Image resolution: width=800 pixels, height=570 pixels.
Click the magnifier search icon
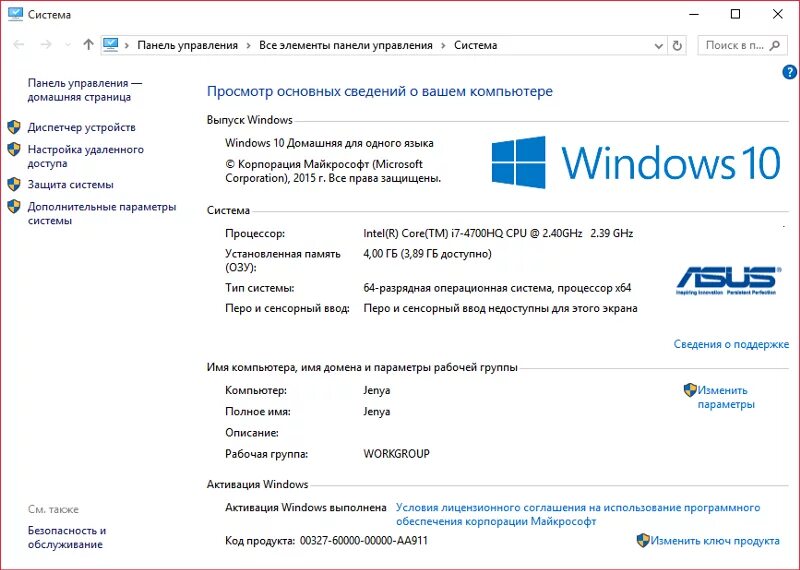pos(774,45)
